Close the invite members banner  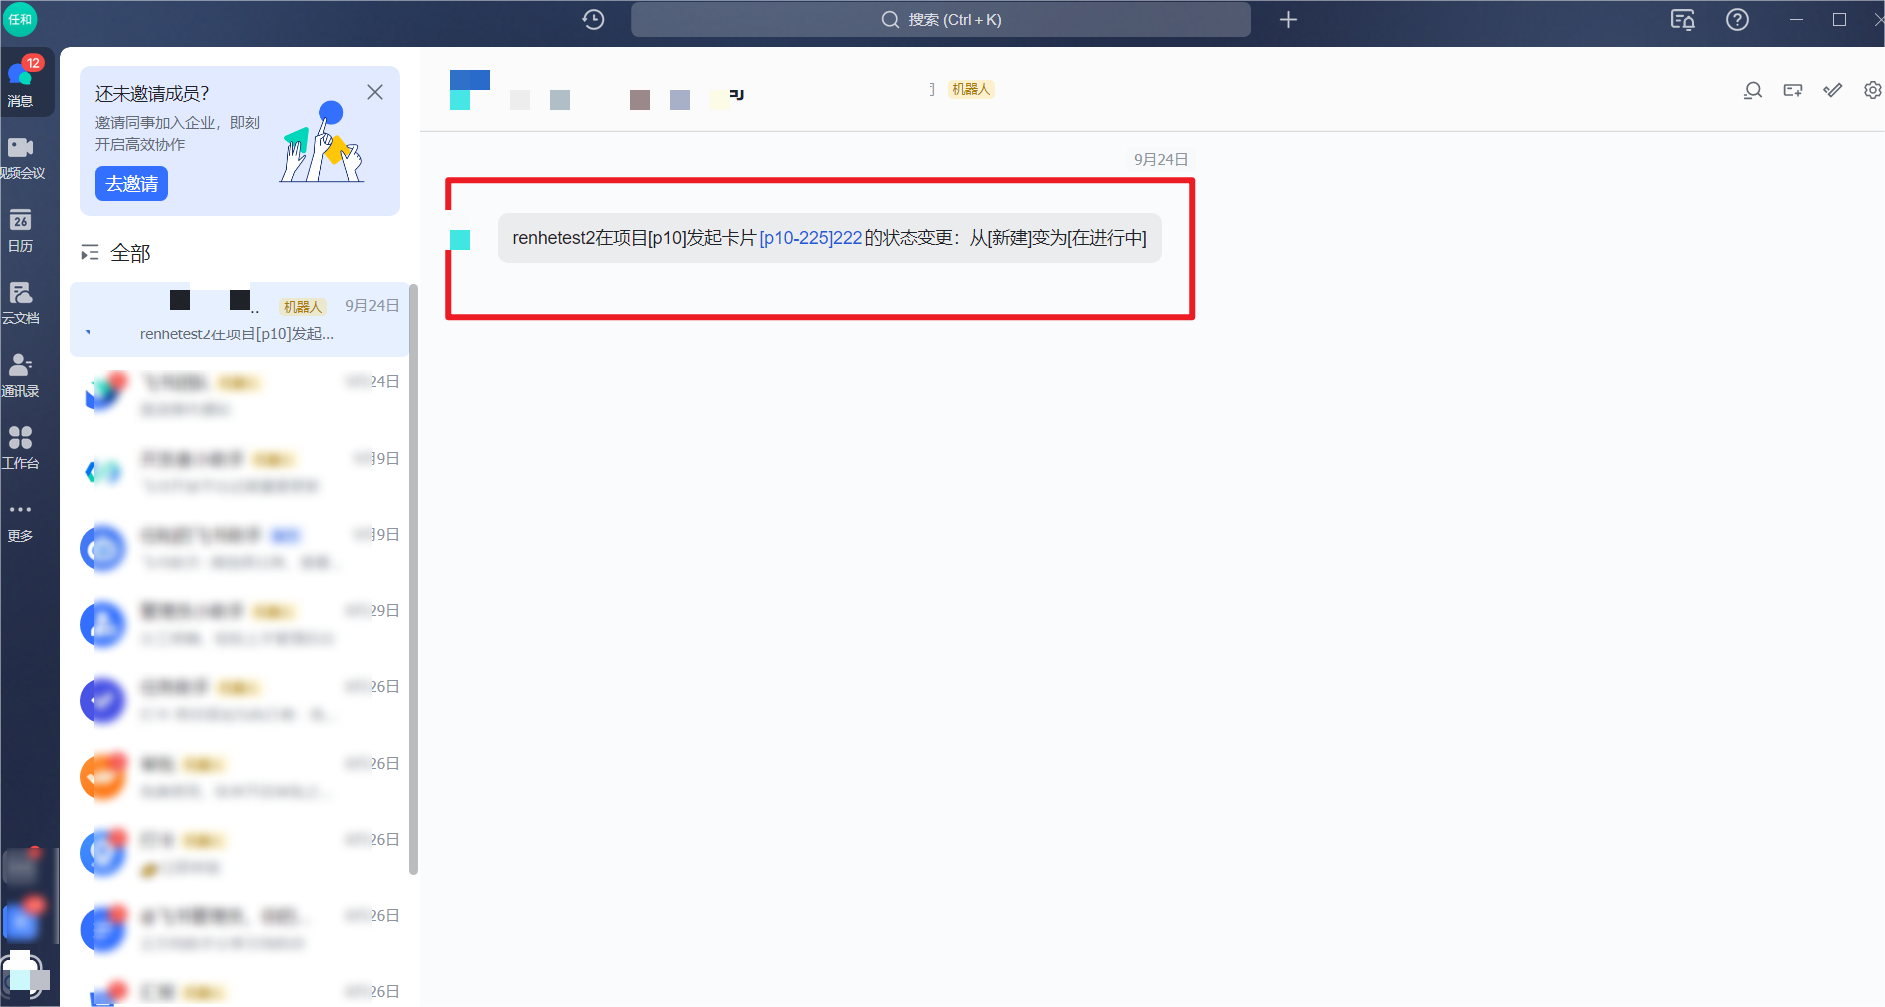click(375, 92)
